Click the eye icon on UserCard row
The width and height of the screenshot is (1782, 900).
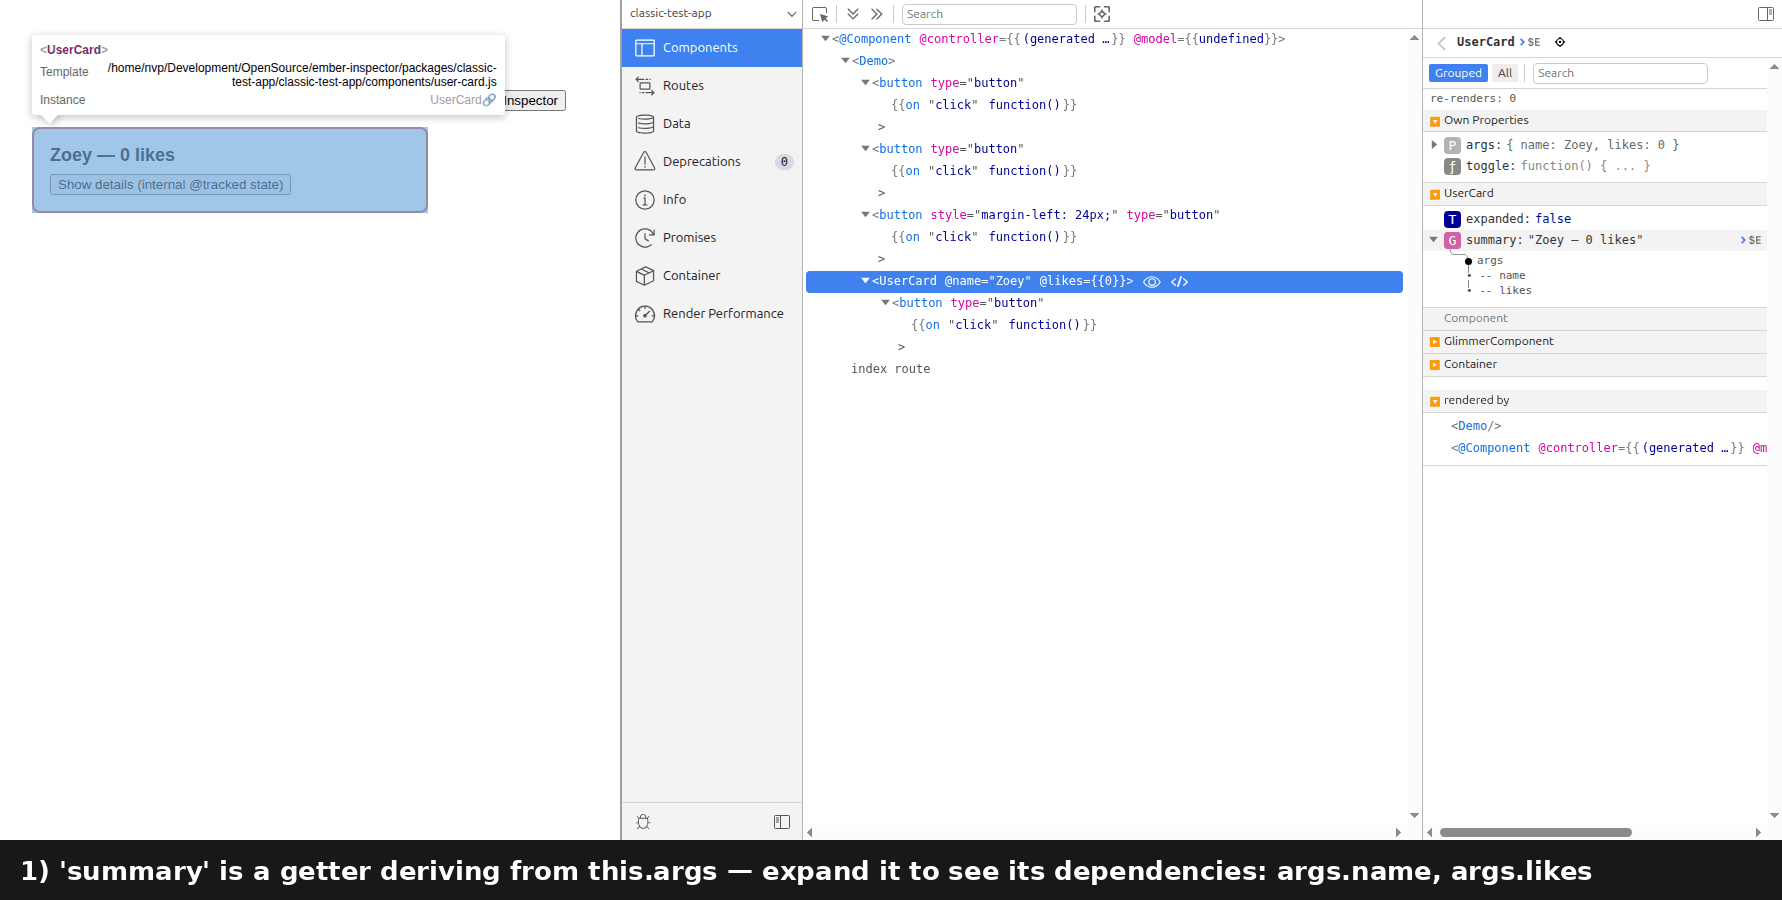[x=1152, y=282]
